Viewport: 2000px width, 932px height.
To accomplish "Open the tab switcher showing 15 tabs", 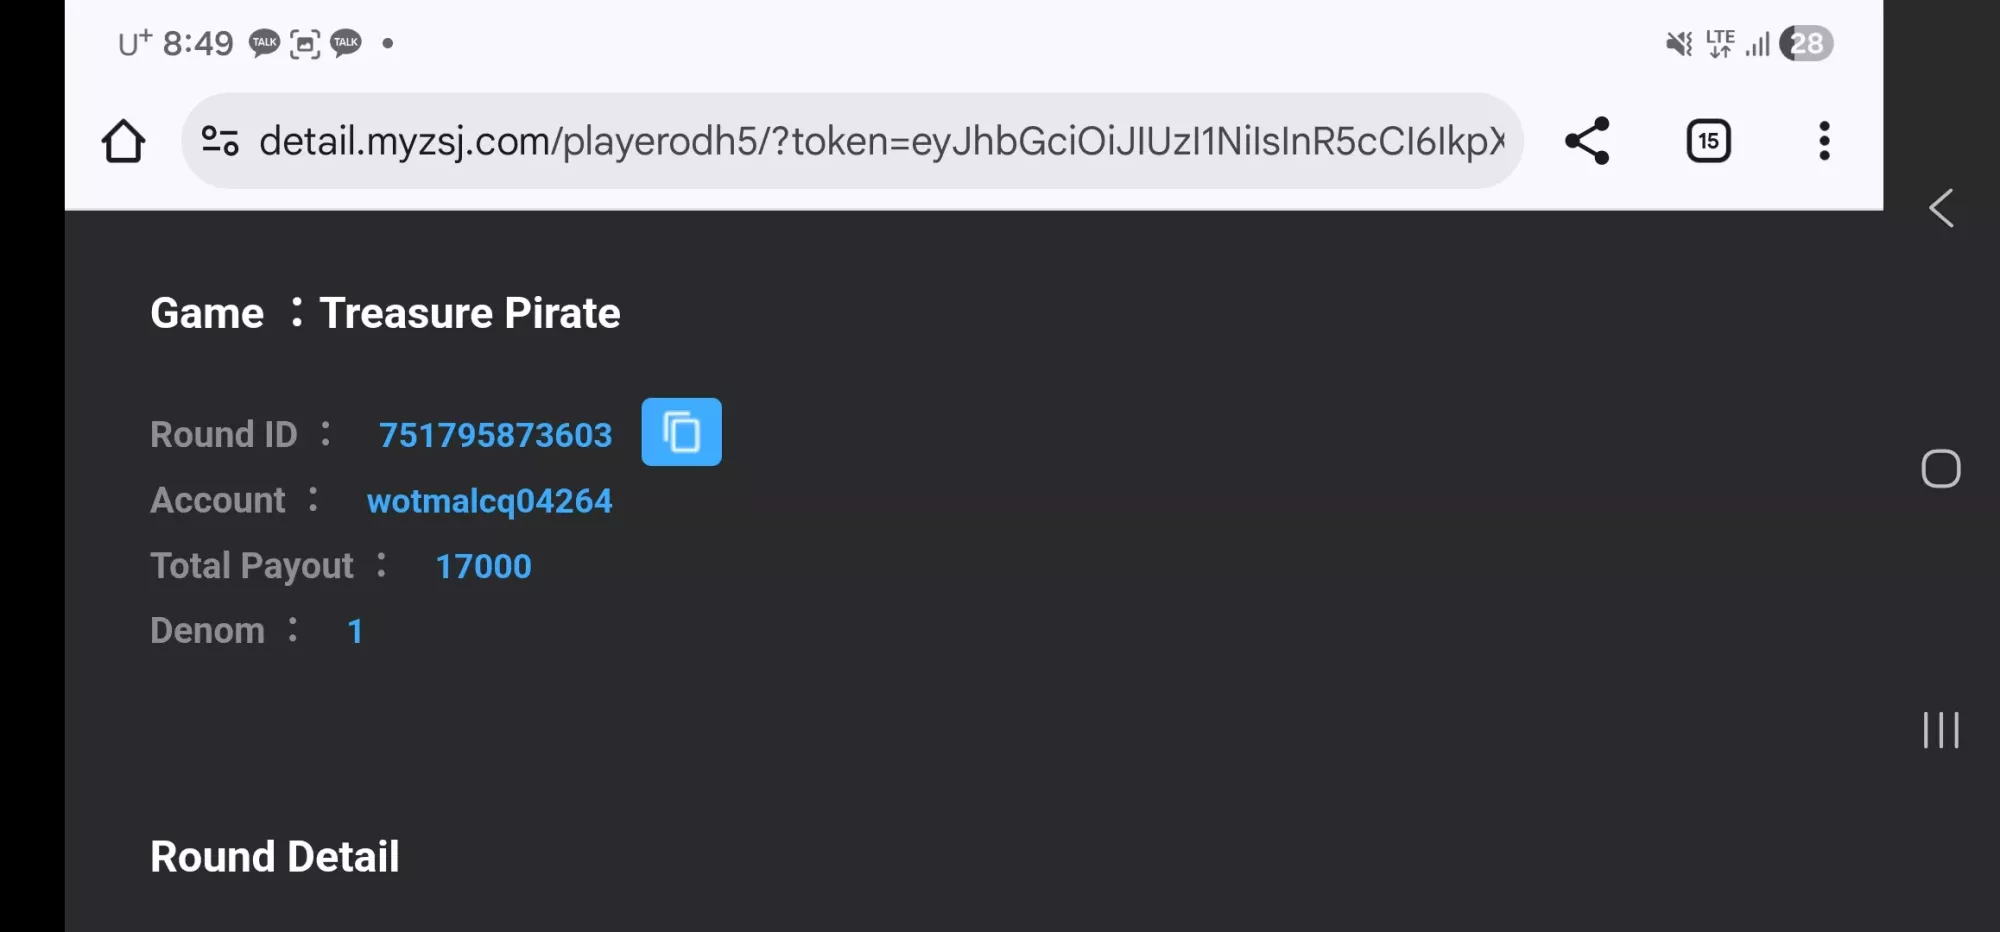I will 1708,141.
